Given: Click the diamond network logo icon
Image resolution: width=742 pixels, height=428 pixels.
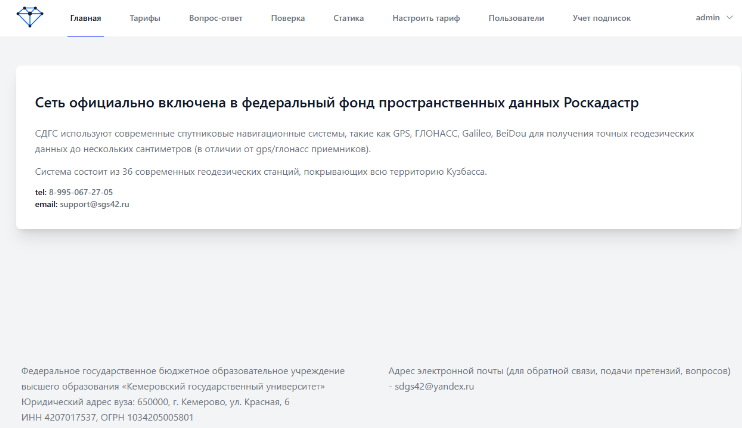Looking at the screenshot, I should [30, 17].
